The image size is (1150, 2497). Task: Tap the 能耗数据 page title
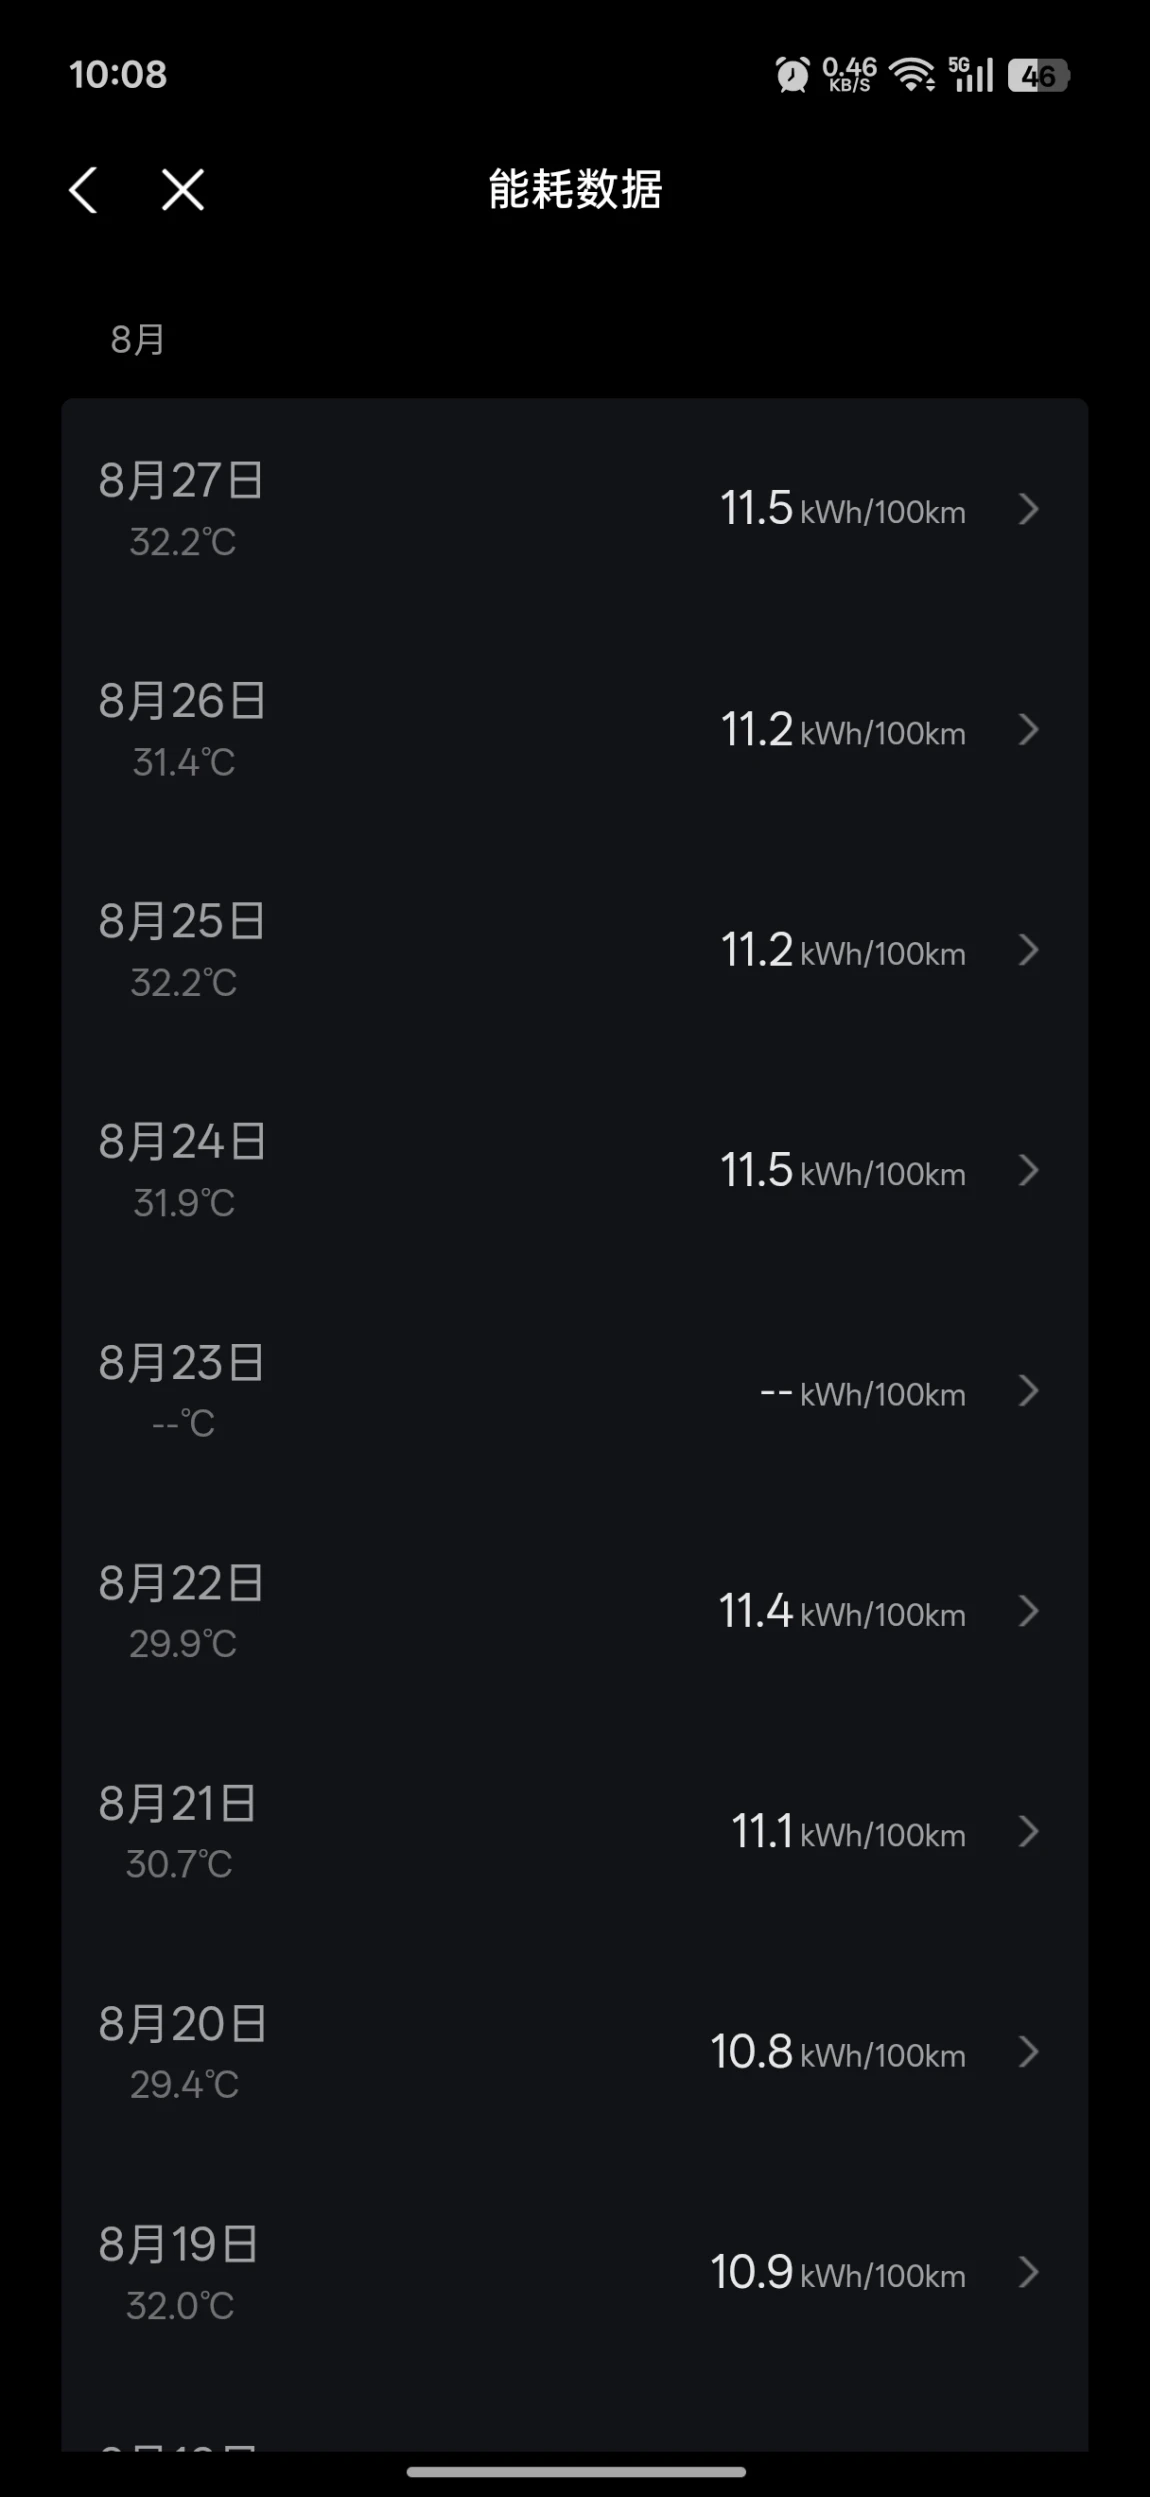(575, 189)
